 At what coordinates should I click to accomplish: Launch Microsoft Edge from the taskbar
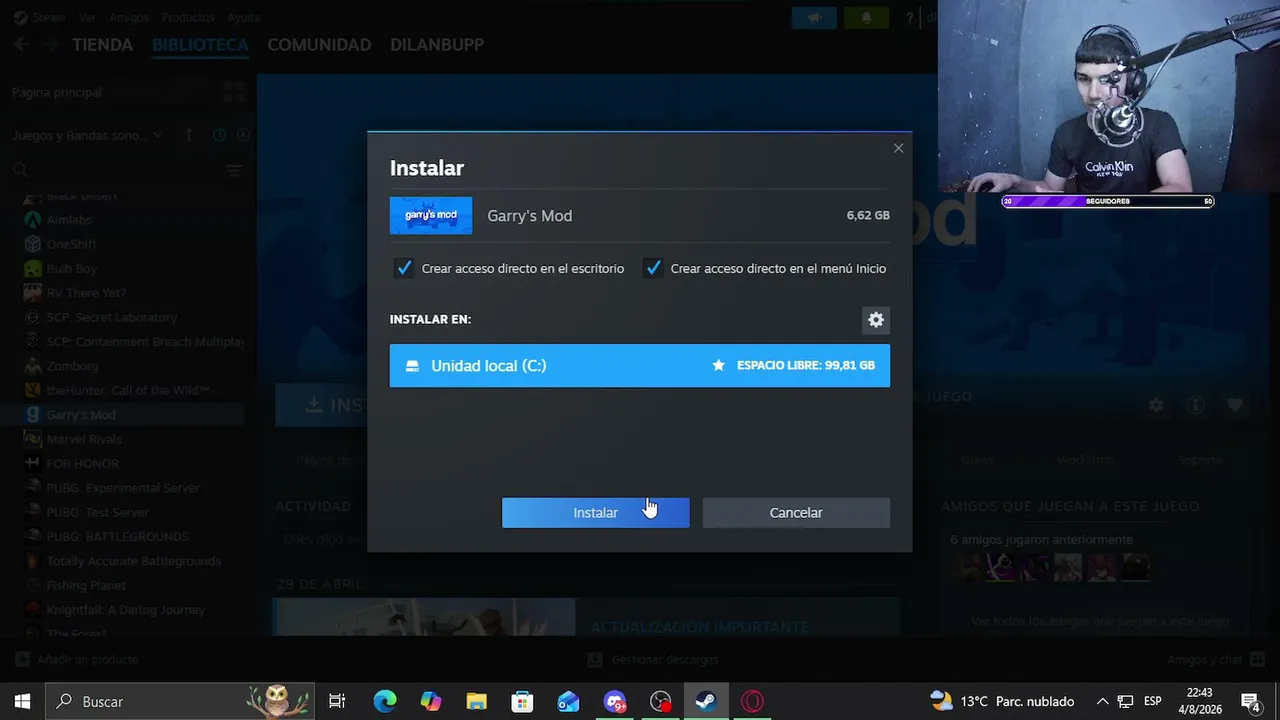[385, 701]
